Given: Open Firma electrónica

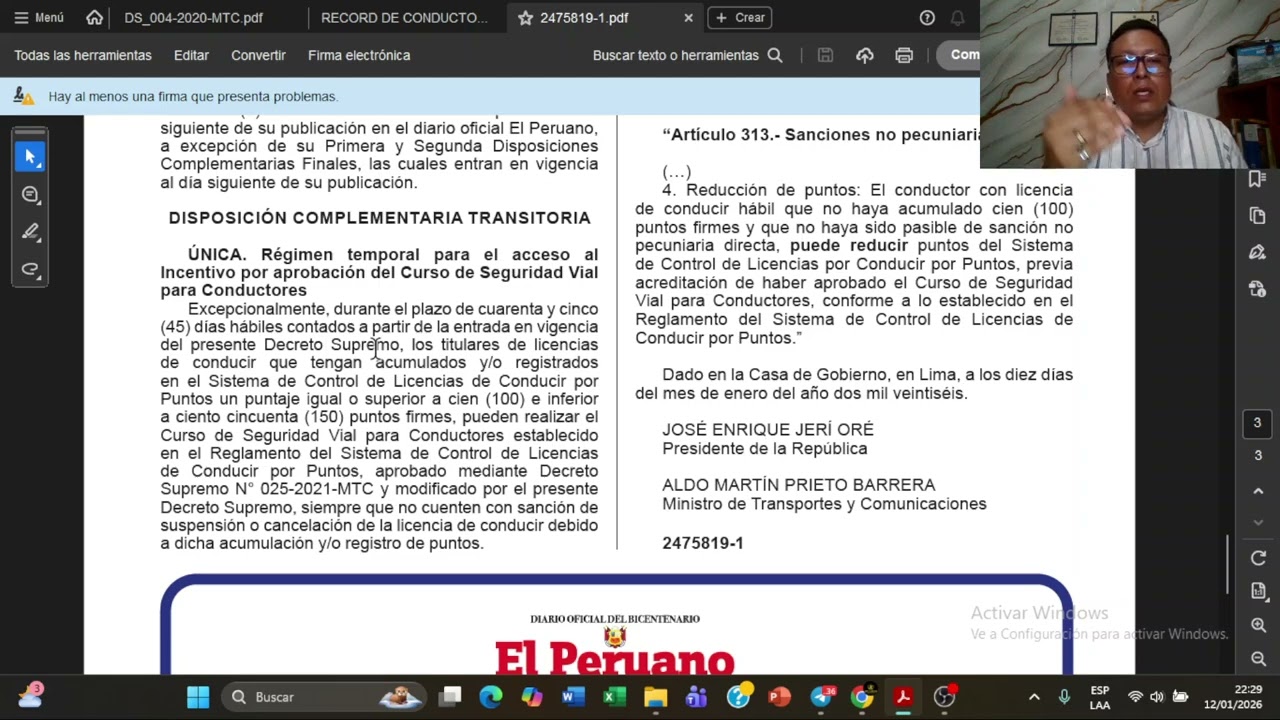Looking at the screenshot, I should [359, 55].
